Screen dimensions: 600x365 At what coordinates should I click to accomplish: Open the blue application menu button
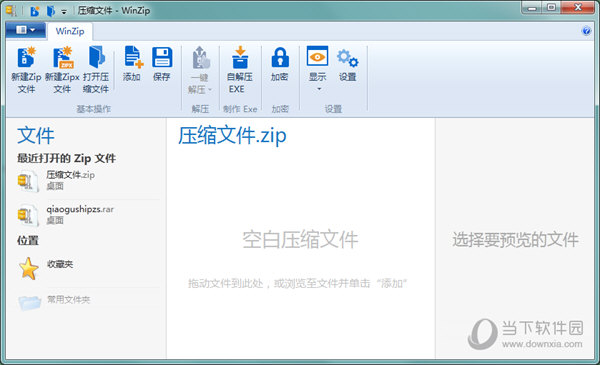[26, 30]
